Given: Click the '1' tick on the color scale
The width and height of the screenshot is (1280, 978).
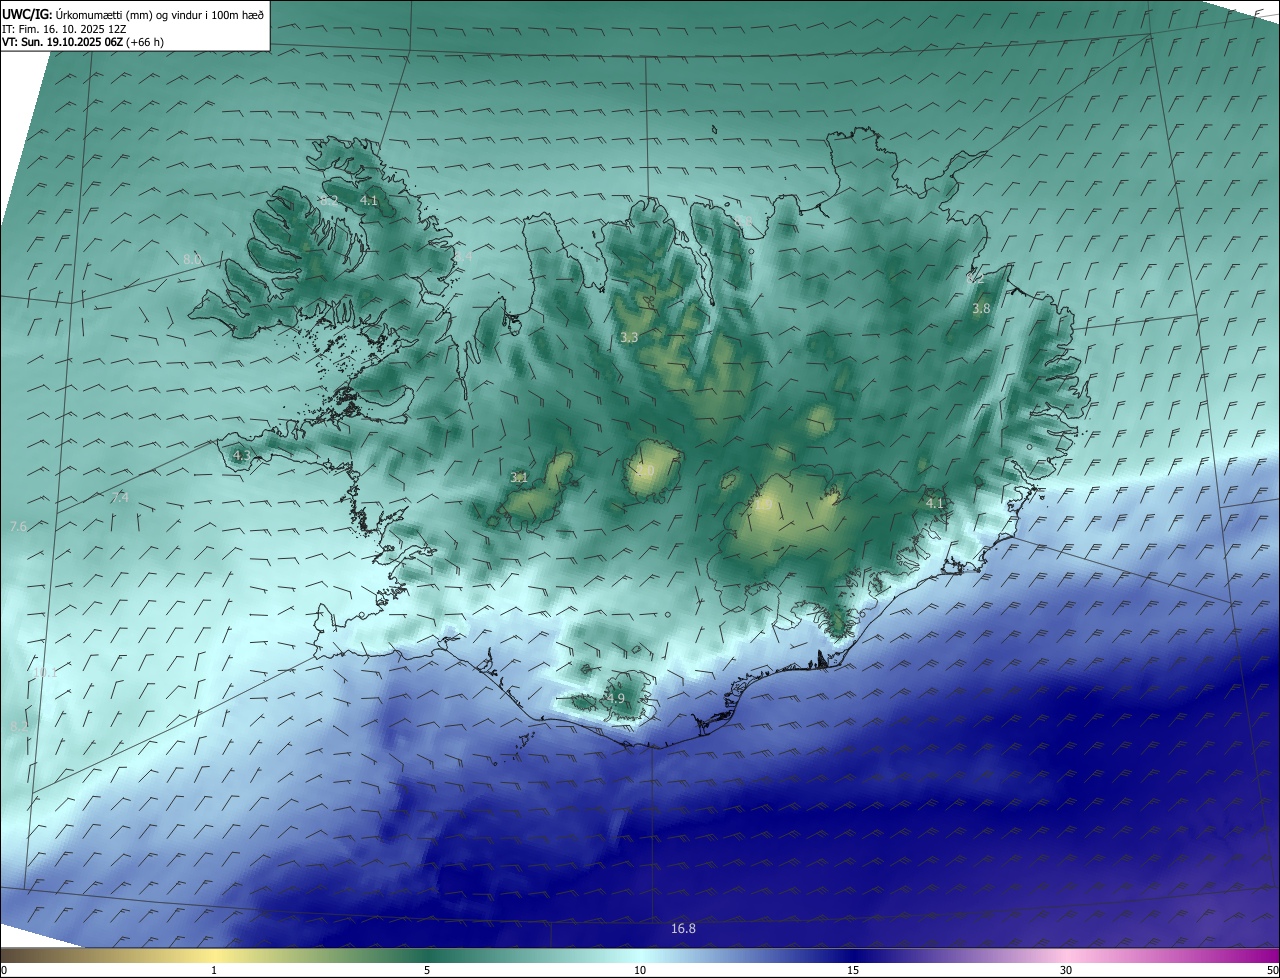Looking at the screenshot, I should point(214,970).
